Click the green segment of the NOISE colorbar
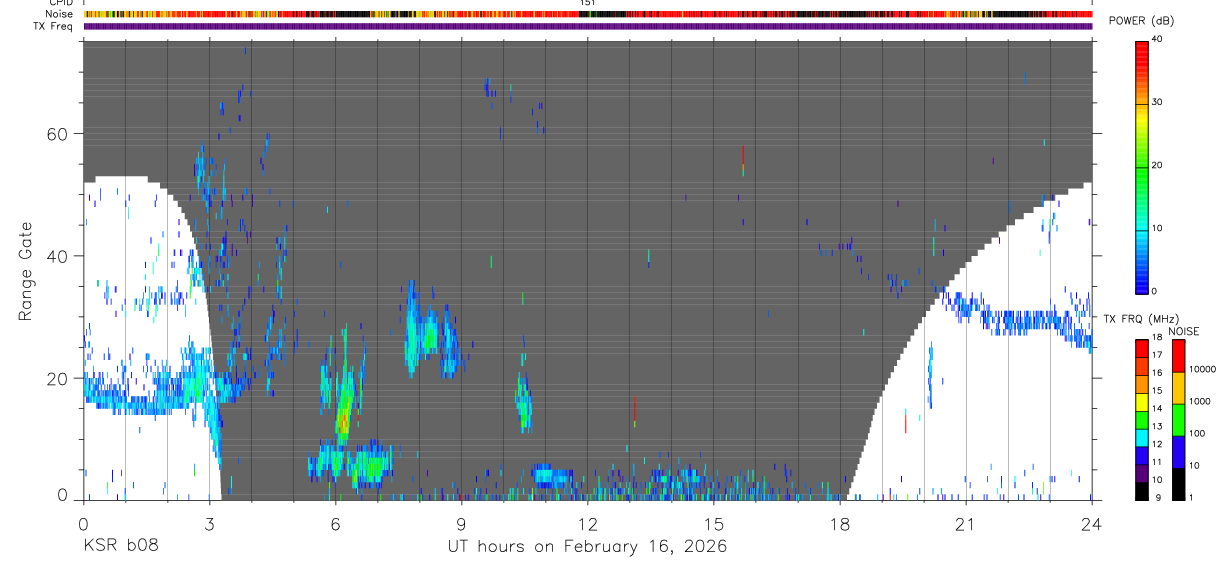This screenshot has height=567, width=1228. click(x=1178, y=420)
